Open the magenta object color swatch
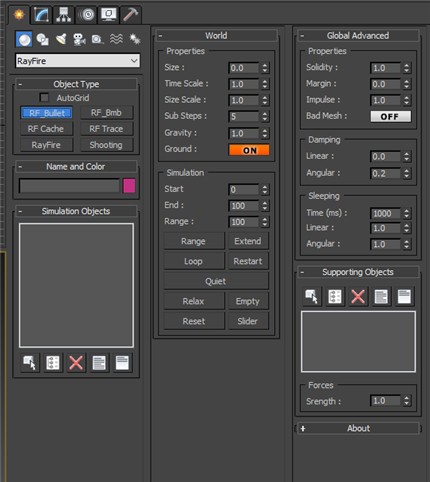Image resolution: width=430 pixels, height=482 pixels. 129,186
